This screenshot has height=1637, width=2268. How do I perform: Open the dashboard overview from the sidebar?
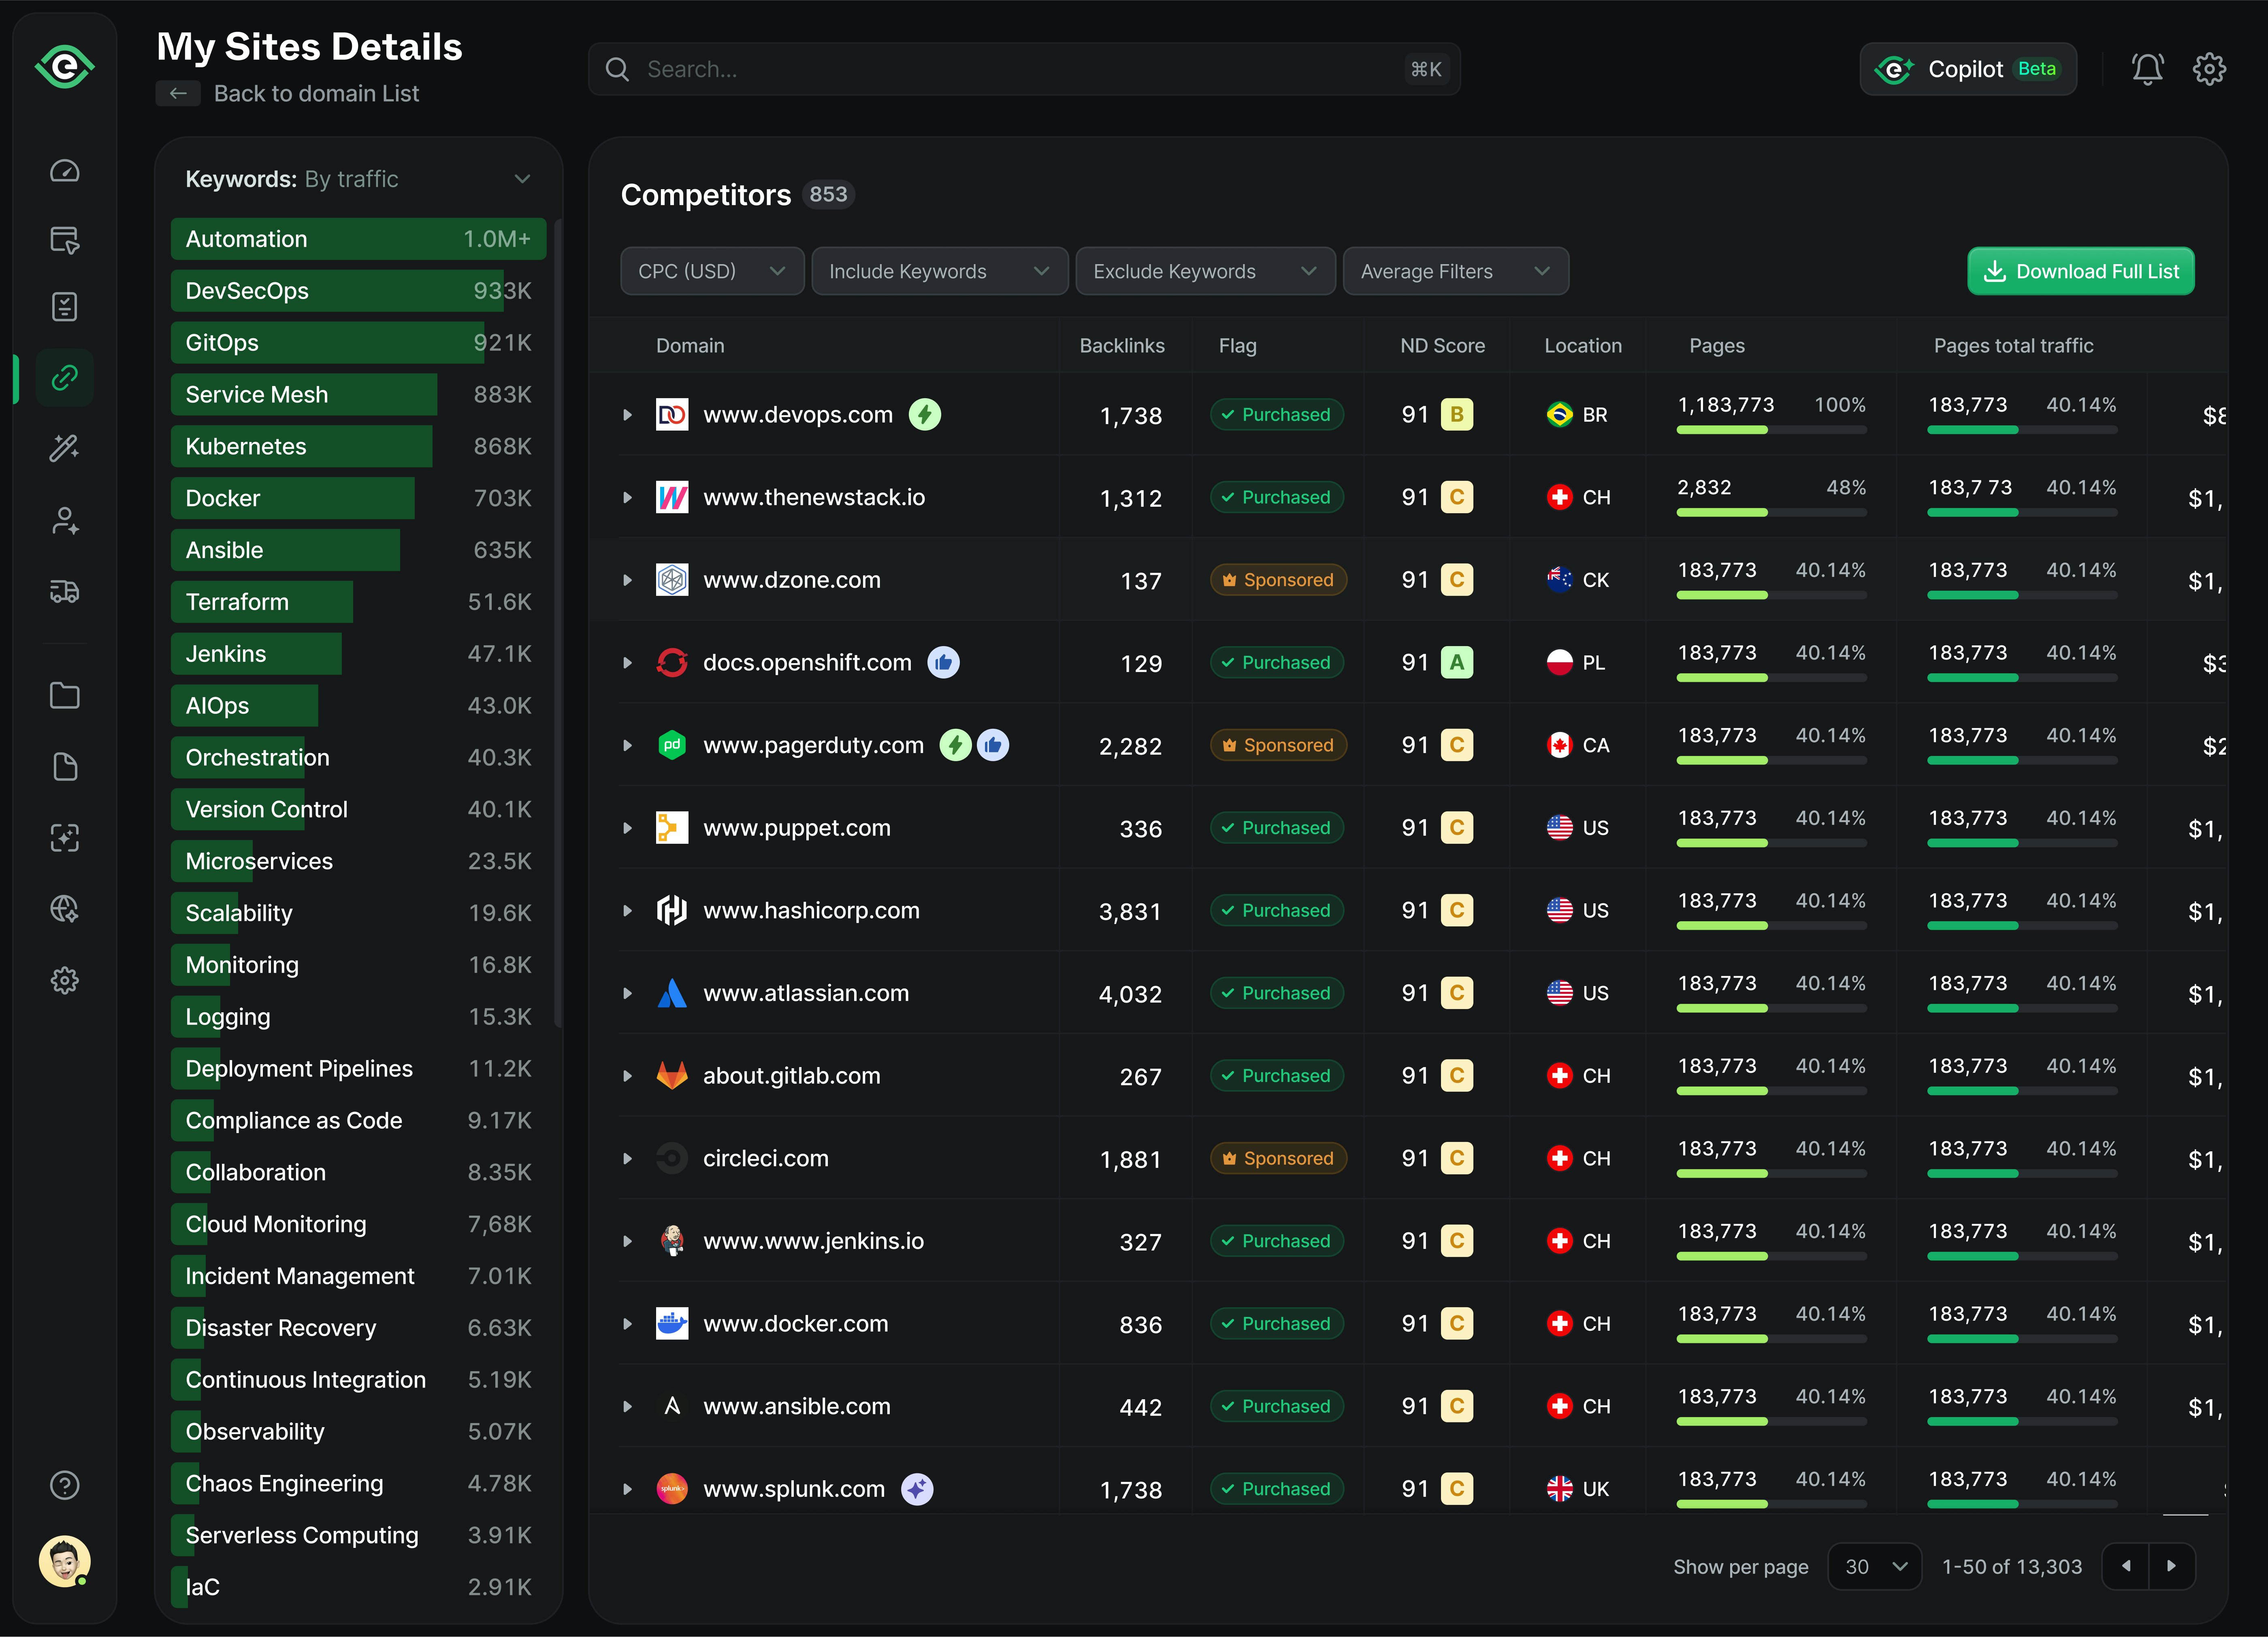tap(64, 170)
